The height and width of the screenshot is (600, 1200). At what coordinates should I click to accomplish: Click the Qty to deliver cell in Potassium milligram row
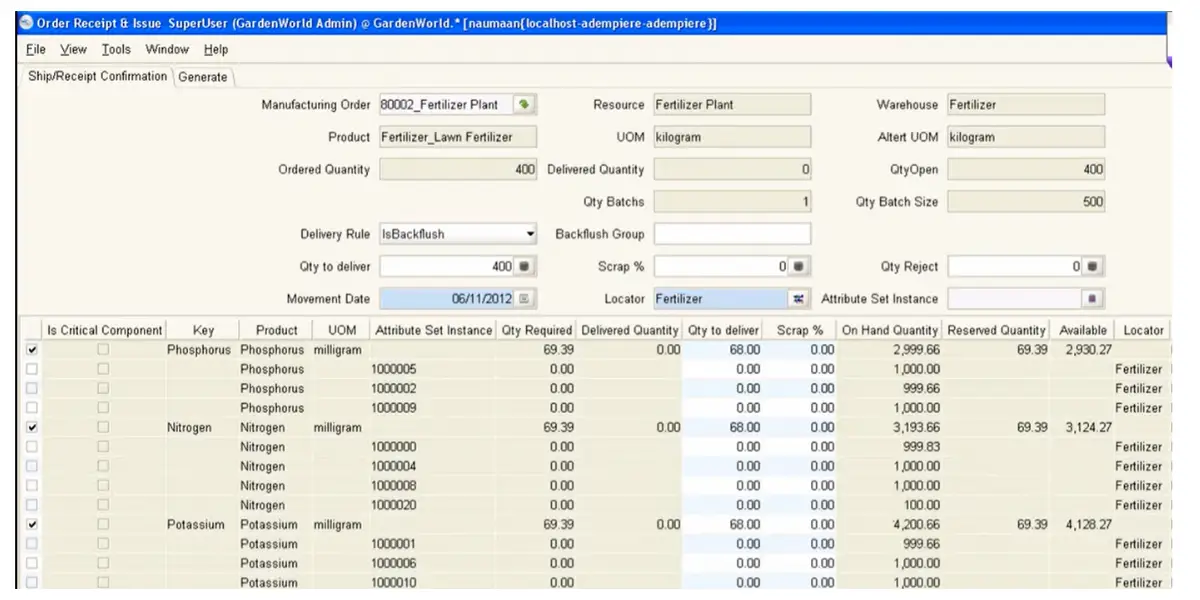click(x=722, y=524)
